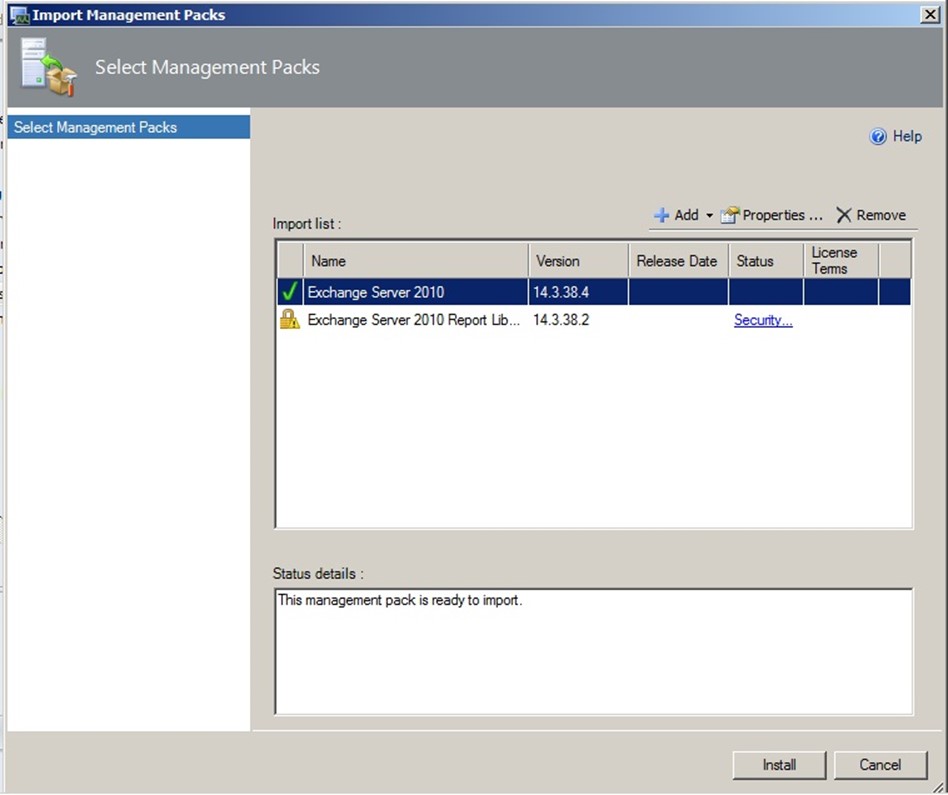Click the Properties toolbar icon
Viewport: 948px width, 795px height.
(730, 215)
